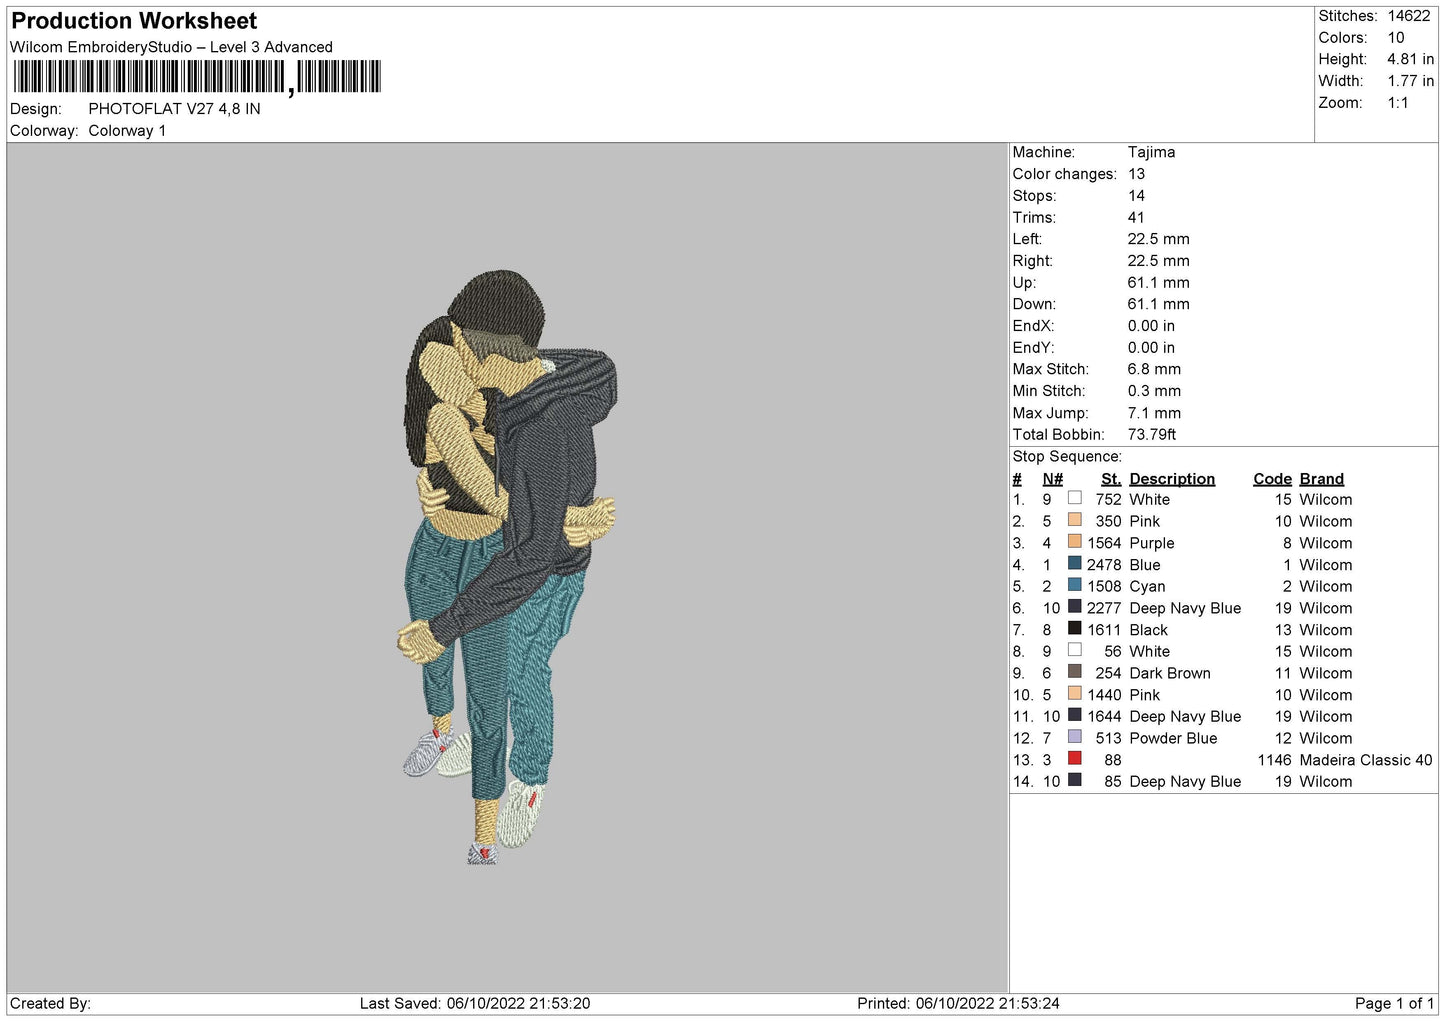Click the Blue row 4 color swatch

[1075, 564]
